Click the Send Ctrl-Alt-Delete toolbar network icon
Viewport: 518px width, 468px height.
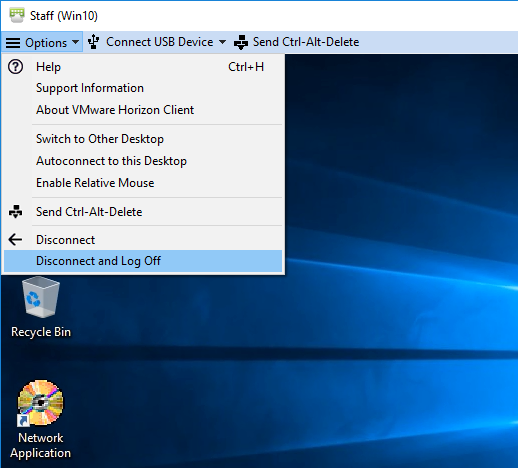(x=241, y=42)
